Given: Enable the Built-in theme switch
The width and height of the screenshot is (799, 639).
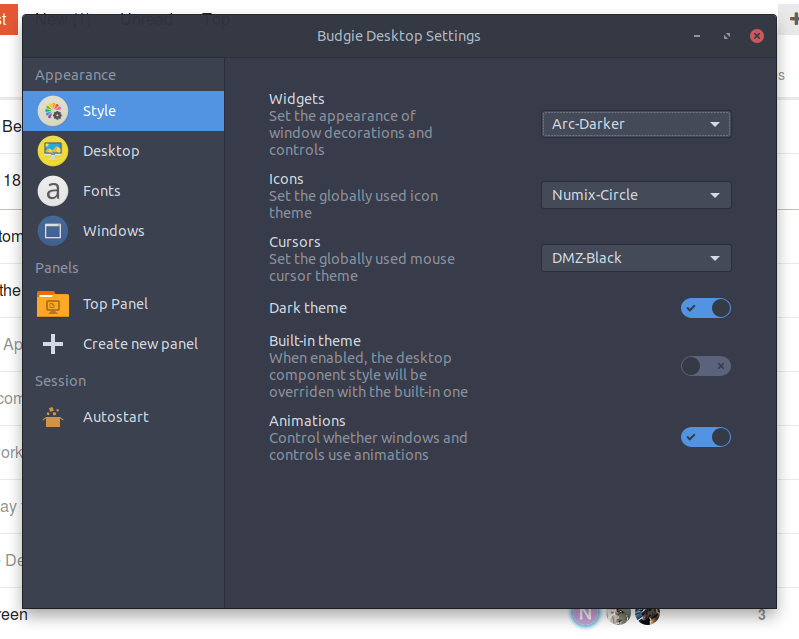Looking at the screenshot, I should (706, 366).
